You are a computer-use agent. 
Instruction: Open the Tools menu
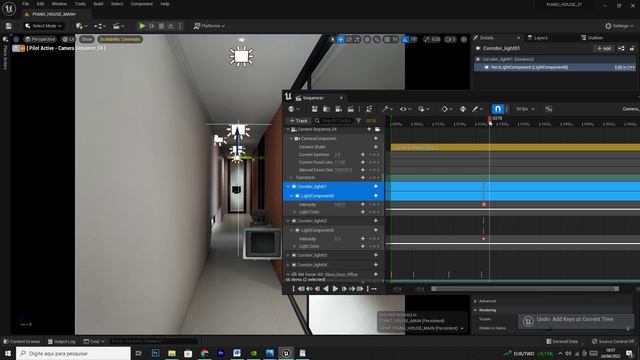80,4
